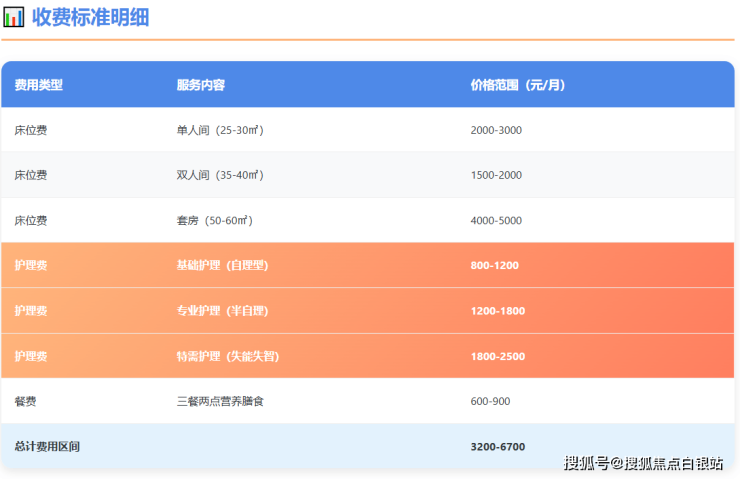Screen dimensions: 740x479
Task: Select the 1500-2000 price cell
Action: pos(495,175)
